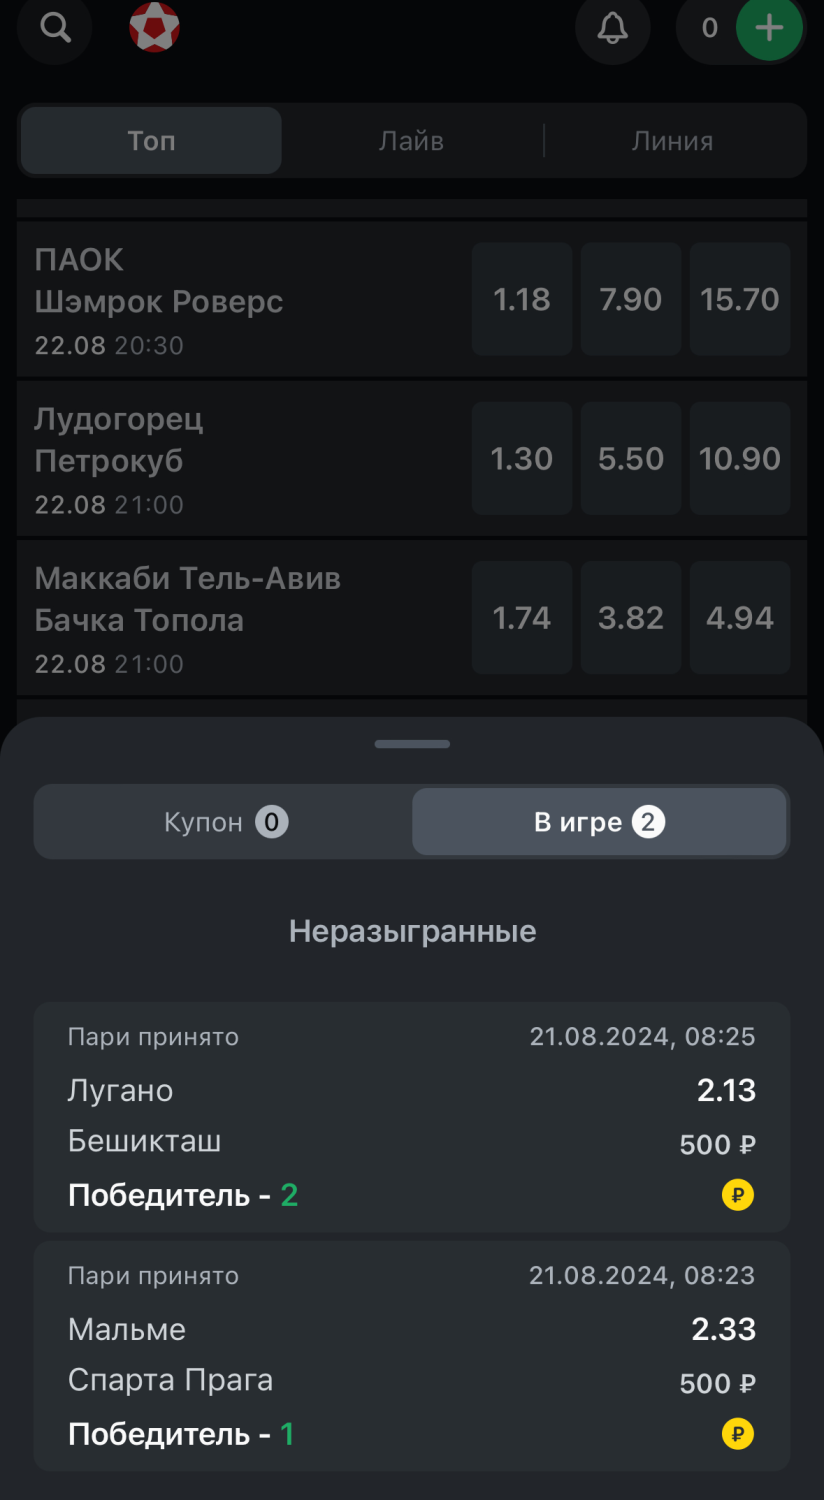The width and height of the screenshot is (824, 1500).
Task: Pick odds 1.18 for ПАОК win
Action: [522, 299]
